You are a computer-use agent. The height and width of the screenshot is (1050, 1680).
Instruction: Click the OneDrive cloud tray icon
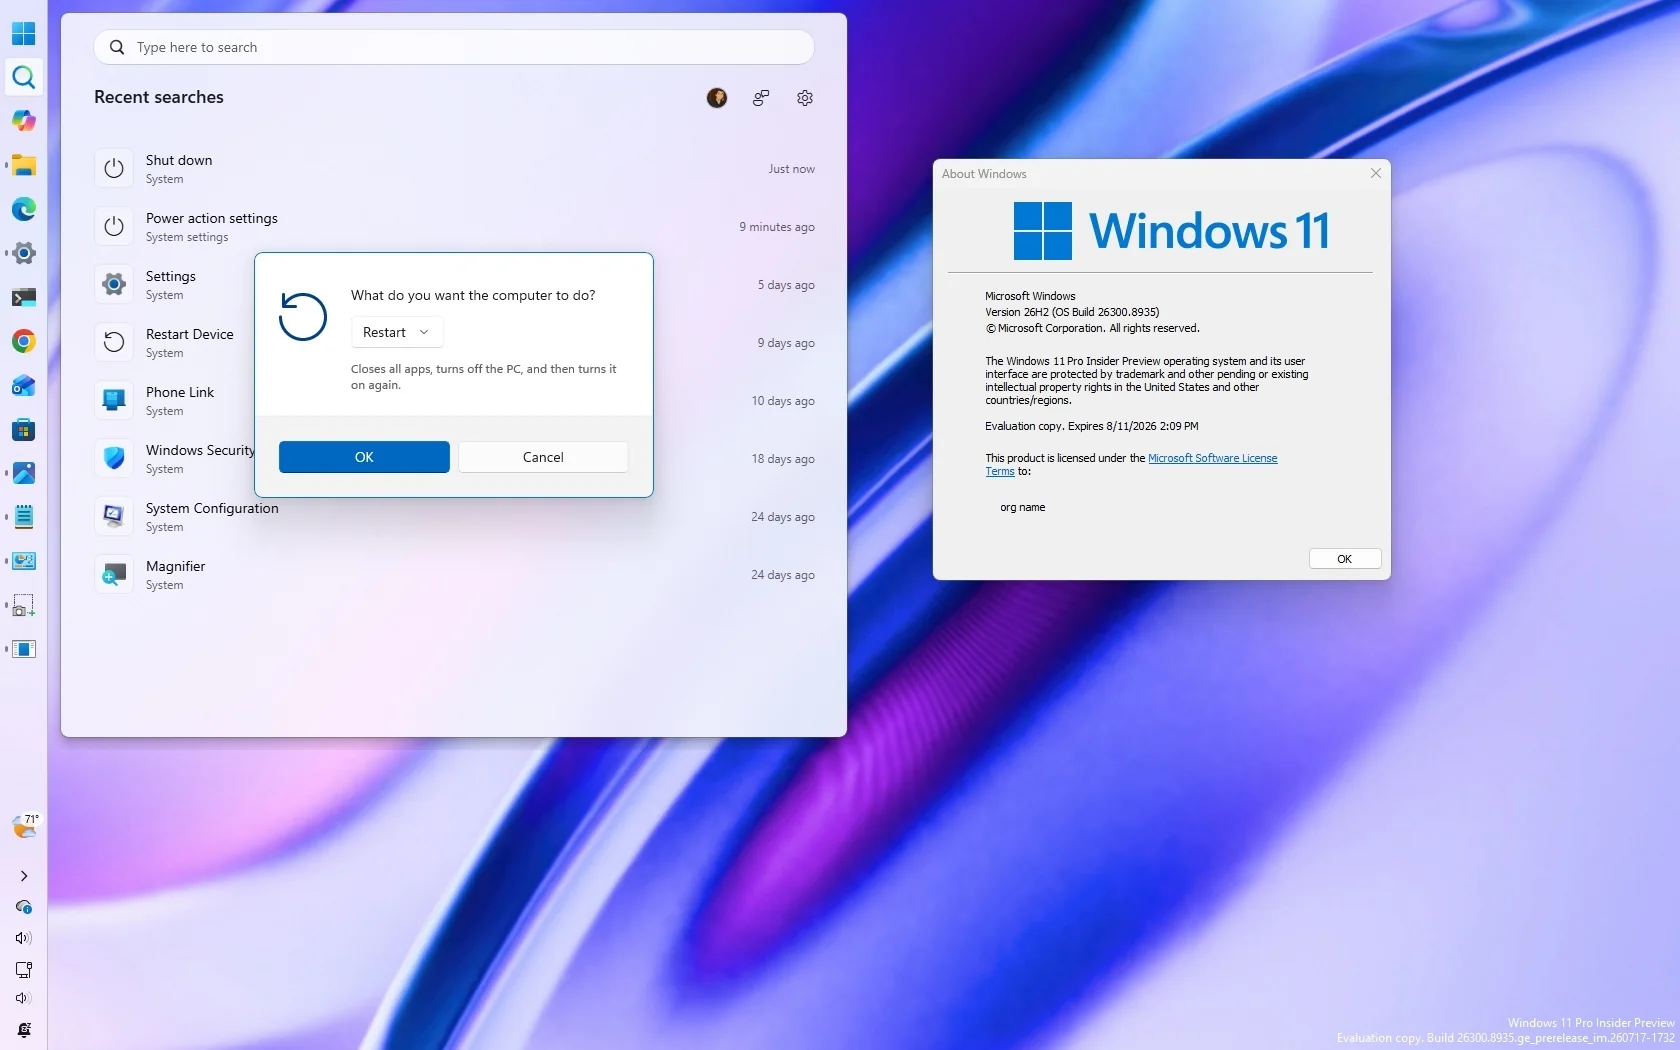point(23,907)
